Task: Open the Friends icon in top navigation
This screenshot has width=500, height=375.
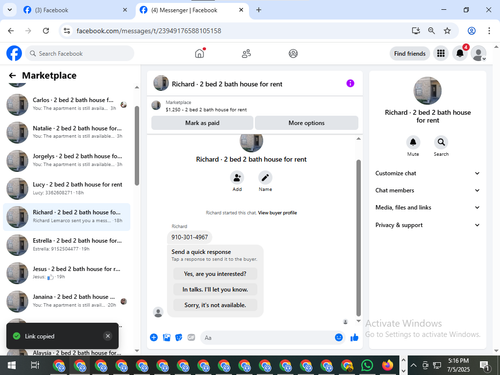Action: click(246, 53)
